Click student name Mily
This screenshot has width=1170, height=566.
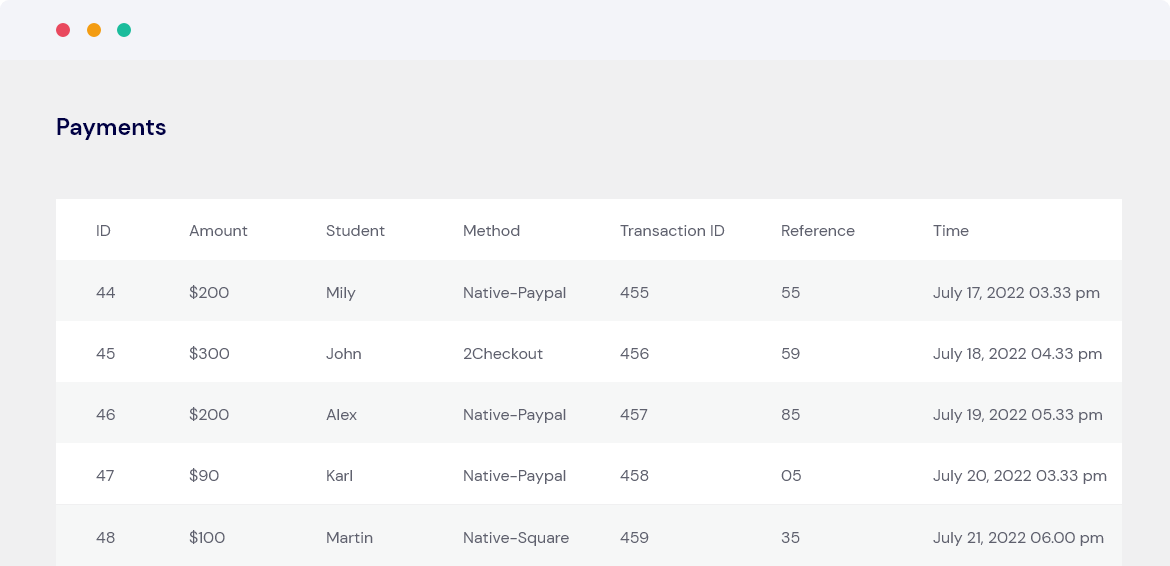(x=340, y=293)
